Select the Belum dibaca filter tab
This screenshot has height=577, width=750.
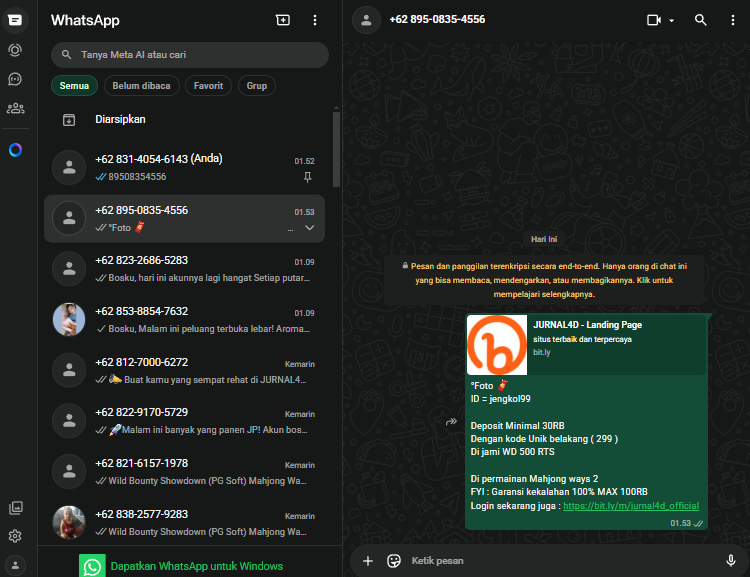click(x=141, y=86)
